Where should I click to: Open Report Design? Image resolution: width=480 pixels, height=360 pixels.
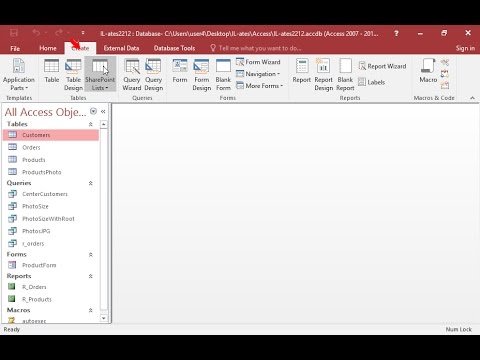pos(323,74)
